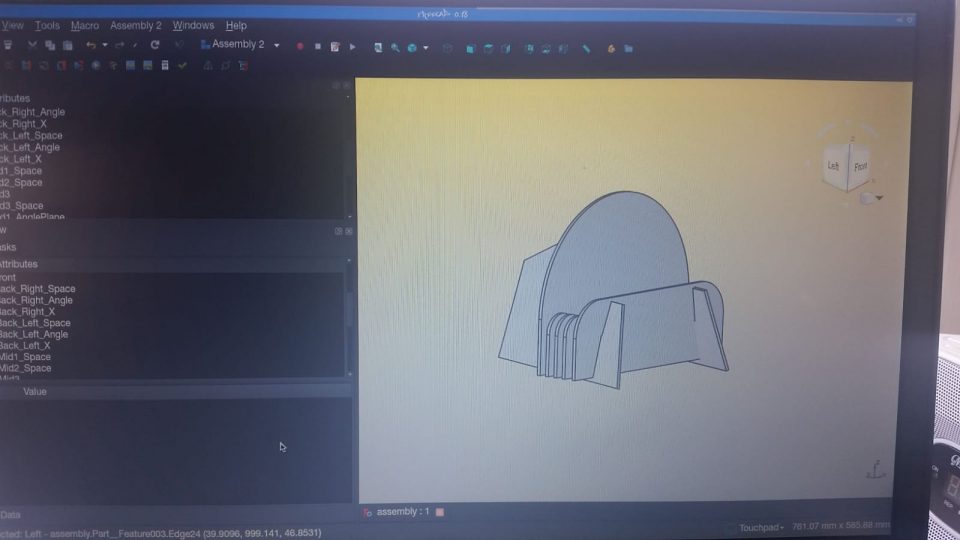The image size is (960, 540).
Task: Click the Create group folder icon
Action: (629, 49)
